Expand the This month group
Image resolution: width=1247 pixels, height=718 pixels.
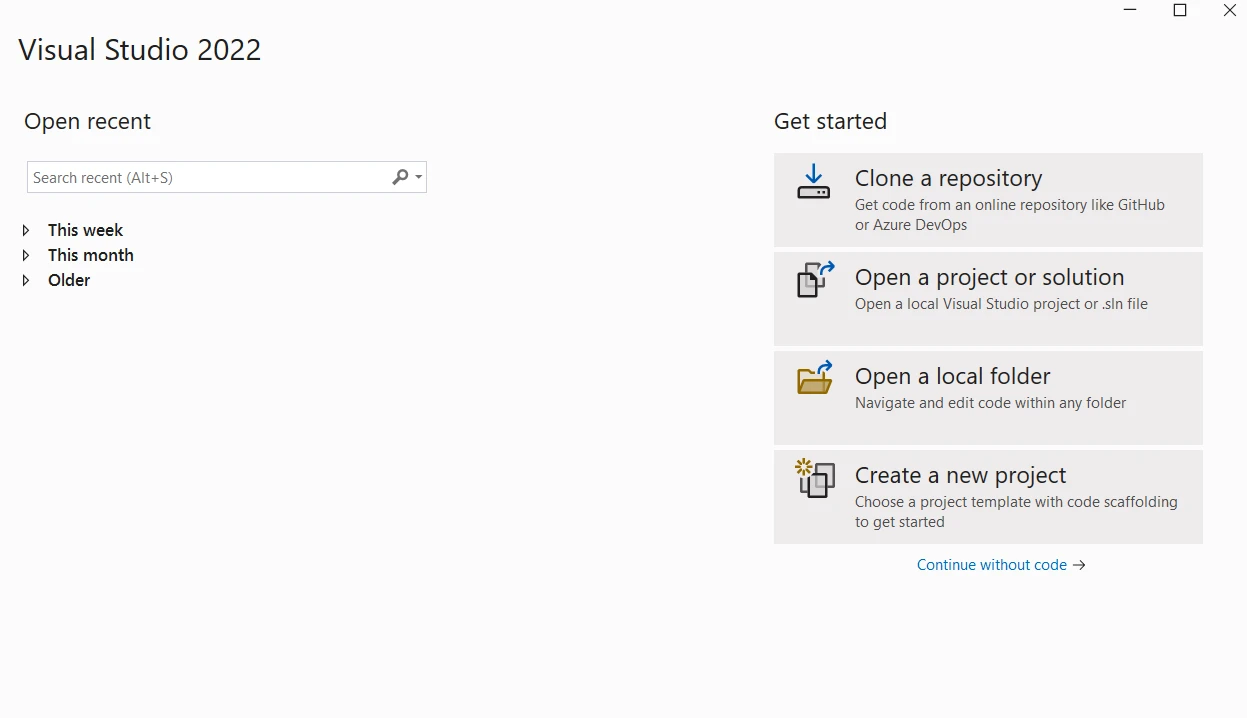pos(26,255)
